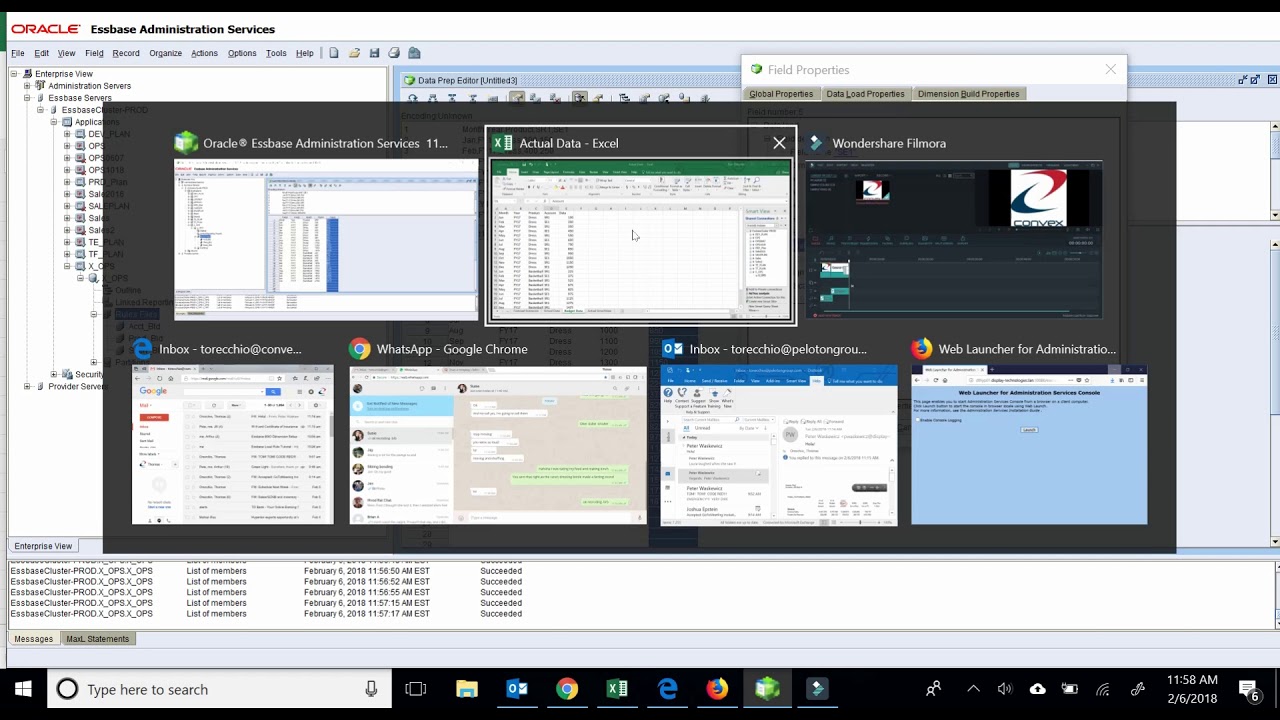The height and width of the screenshot is (720, 1280).
Task: Click the Open folder toolbar icon
Action: click(x=354, y=53)
